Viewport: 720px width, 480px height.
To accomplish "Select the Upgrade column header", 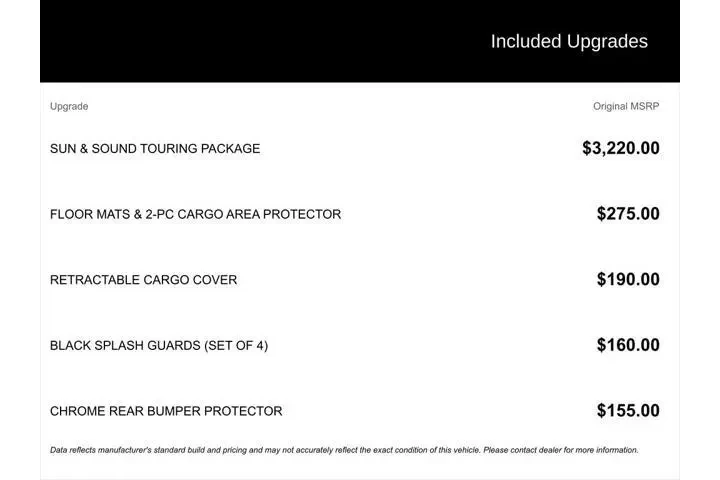I will 69,106.
